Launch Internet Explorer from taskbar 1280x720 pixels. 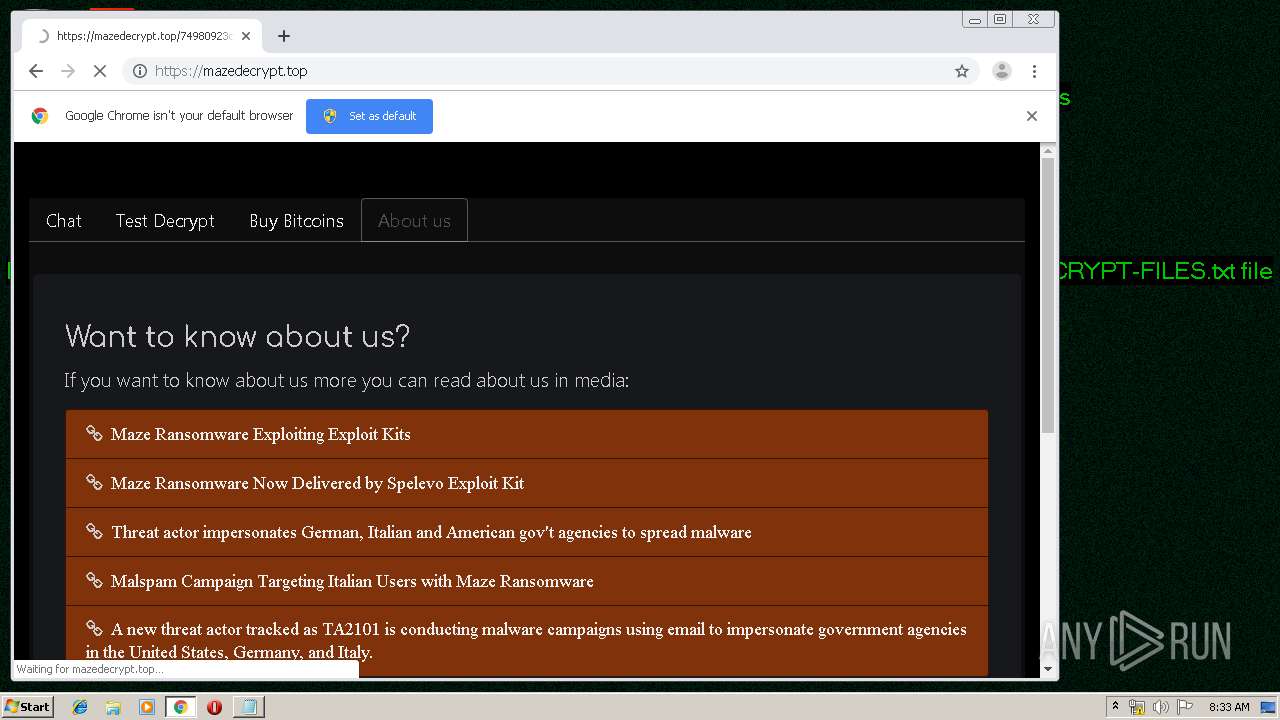pyautogui.click(x=80, y=707)
